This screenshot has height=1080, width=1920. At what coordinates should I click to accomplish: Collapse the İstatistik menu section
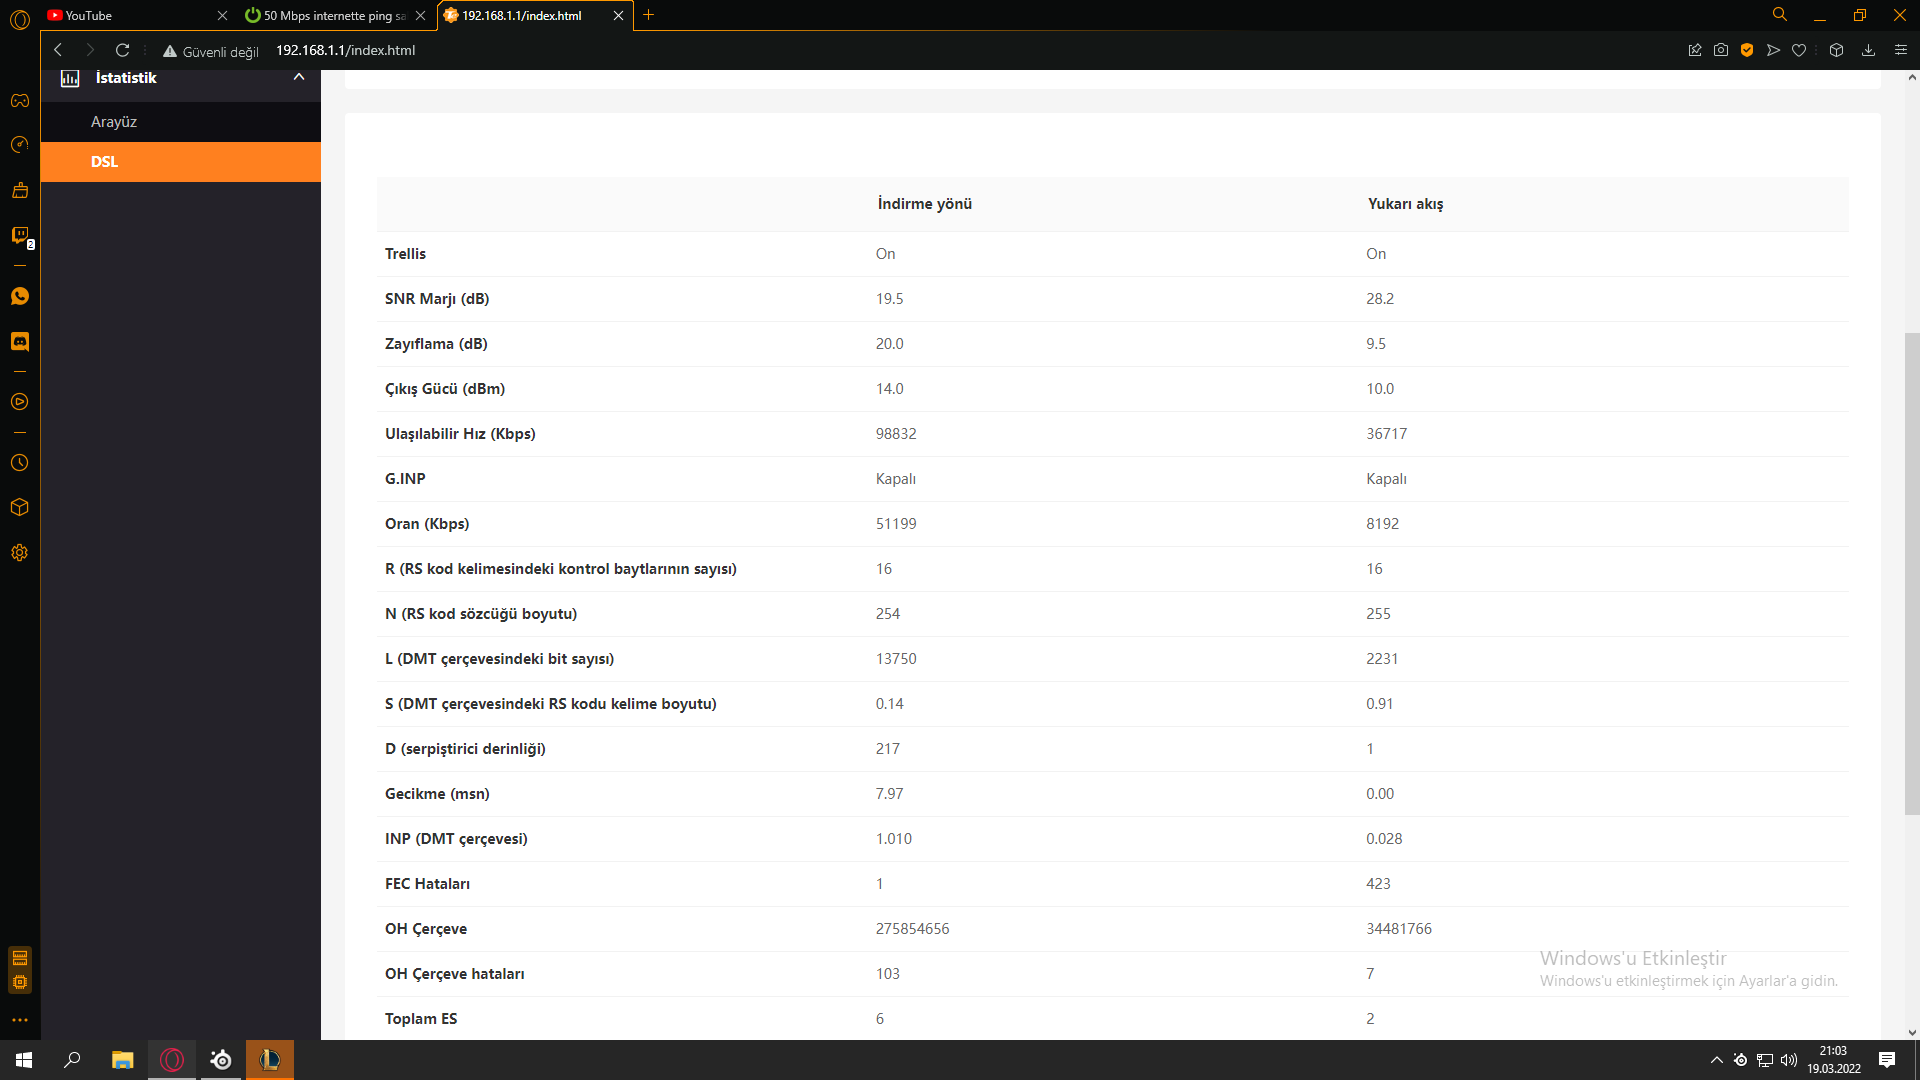(x=298, y=78)
